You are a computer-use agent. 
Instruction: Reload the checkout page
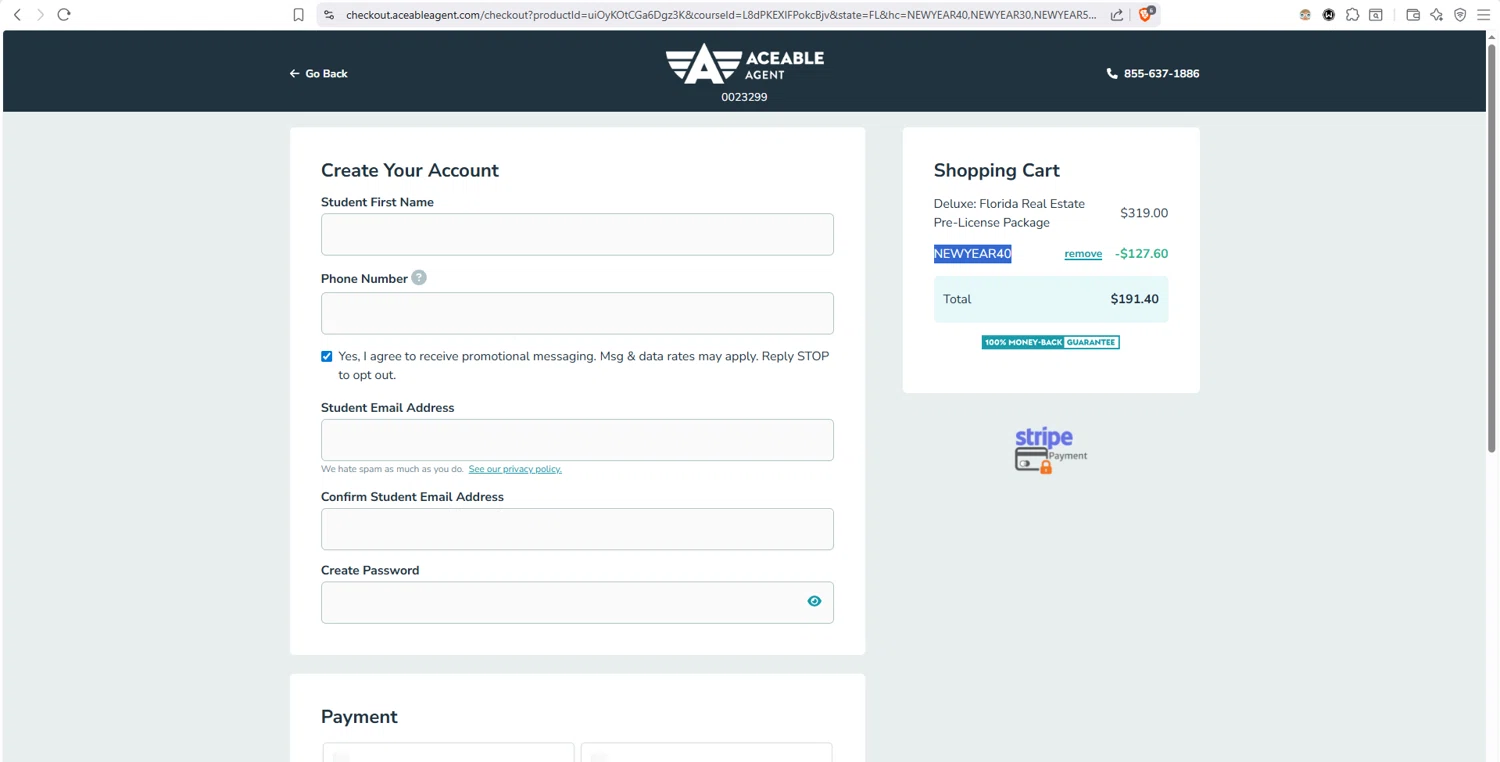64,15
